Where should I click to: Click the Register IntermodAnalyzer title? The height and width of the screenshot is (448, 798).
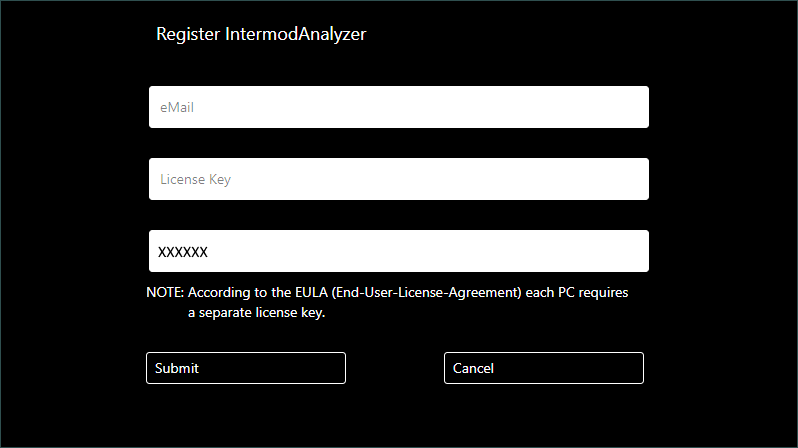(261, 34)
